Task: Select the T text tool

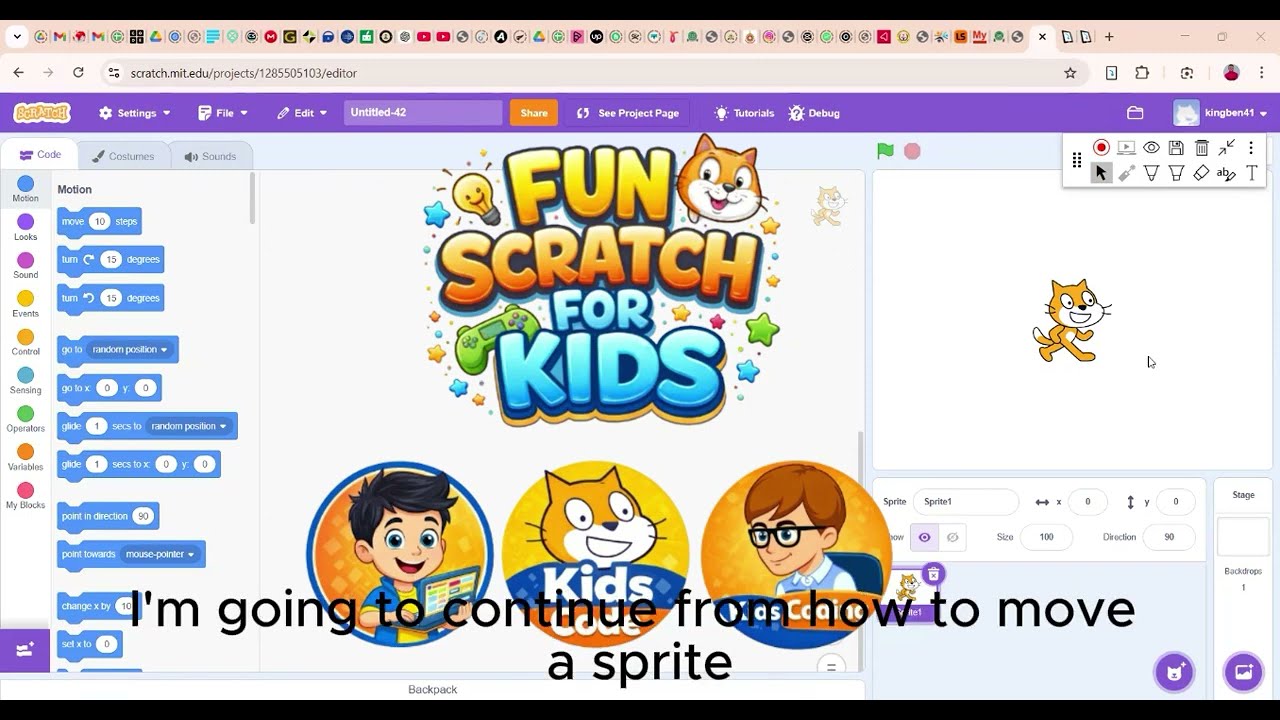Action: 1251,173
